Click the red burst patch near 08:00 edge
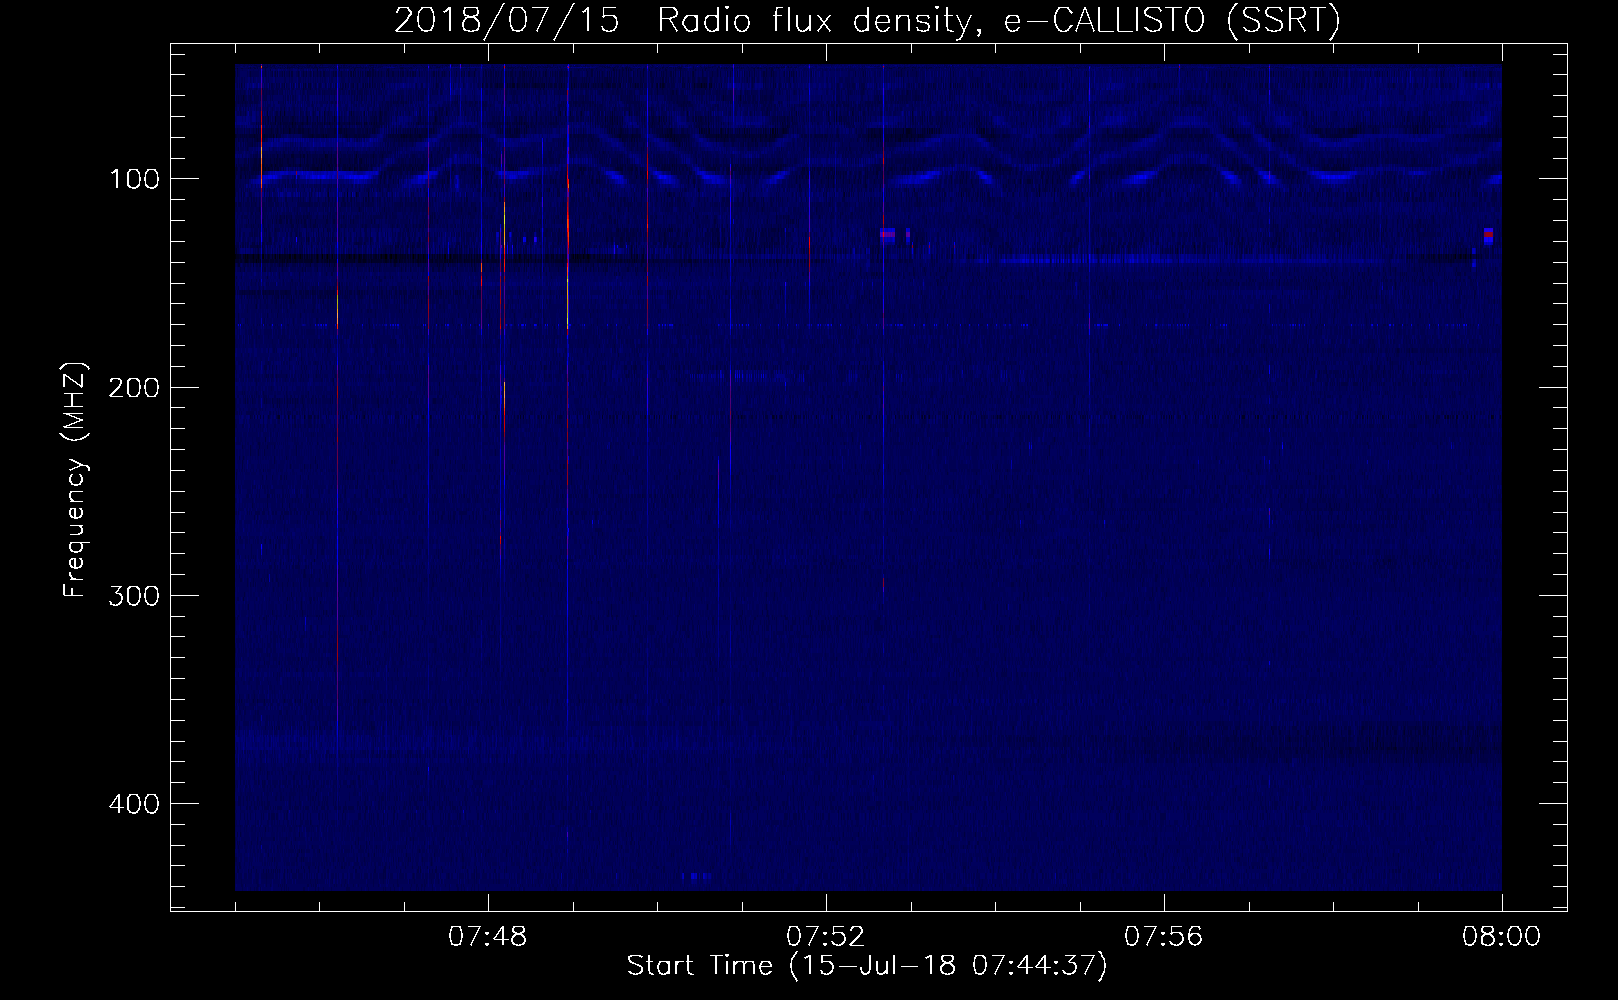The height and width of the screenshot is (1000, 1618). pos(1488,235)
